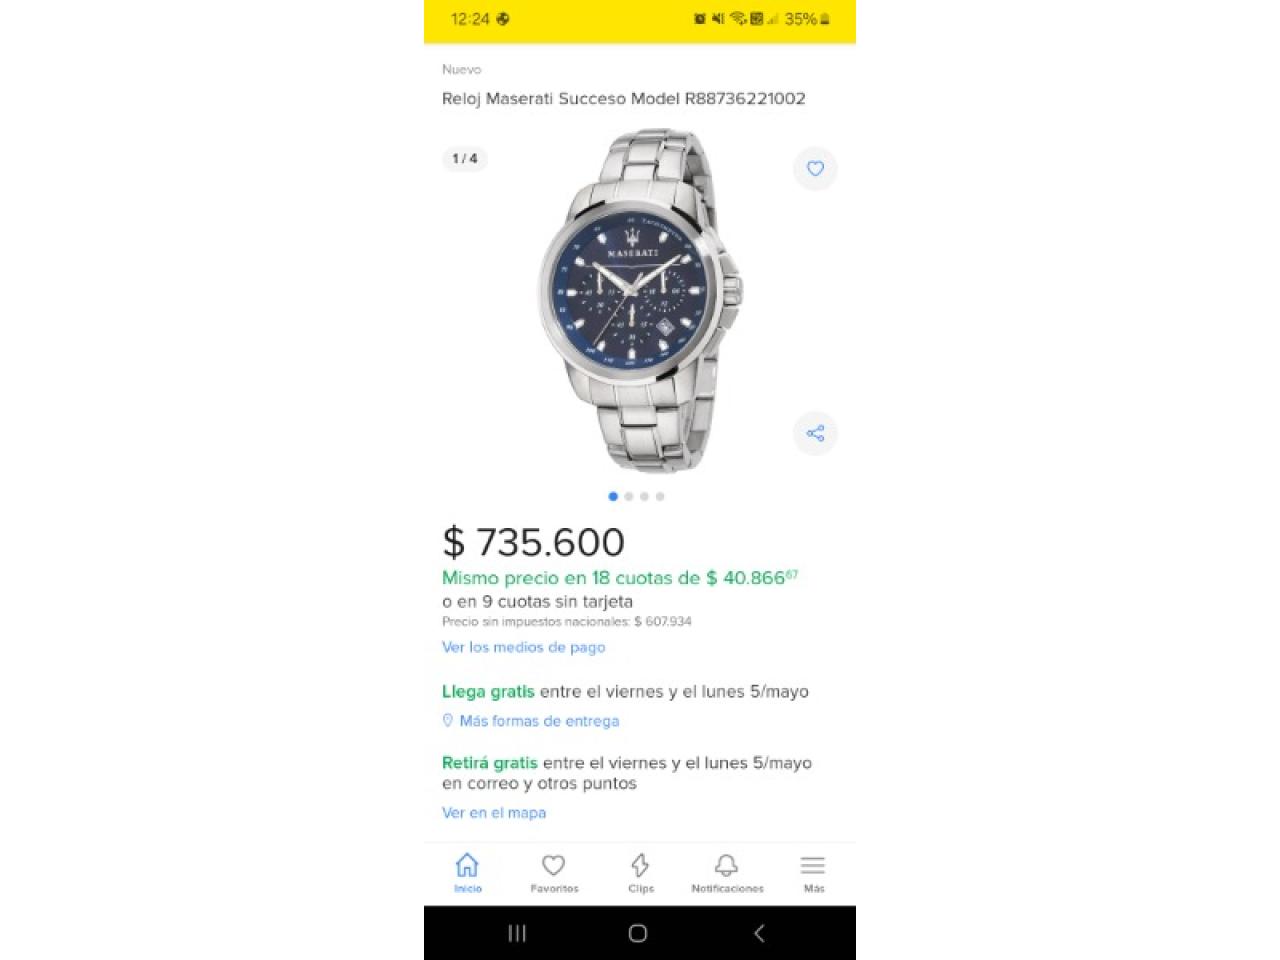The image size is (1280, 960).
Task: Open the Clips lightning icon
Action: click(x=640, y=873)
